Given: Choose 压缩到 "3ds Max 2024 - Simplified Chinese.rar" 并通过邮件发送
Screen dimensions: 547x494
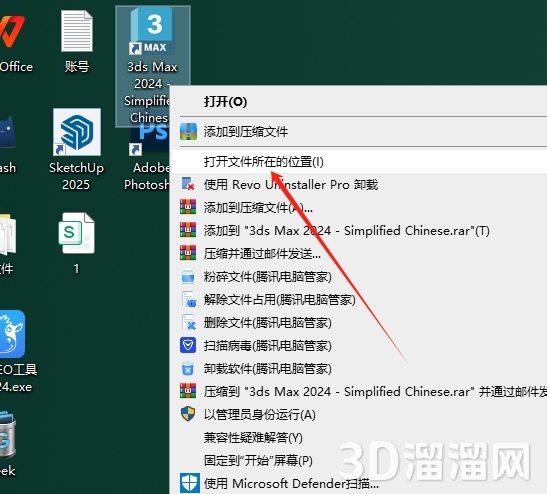Looking at the screenshot, I should click(359, 391).
